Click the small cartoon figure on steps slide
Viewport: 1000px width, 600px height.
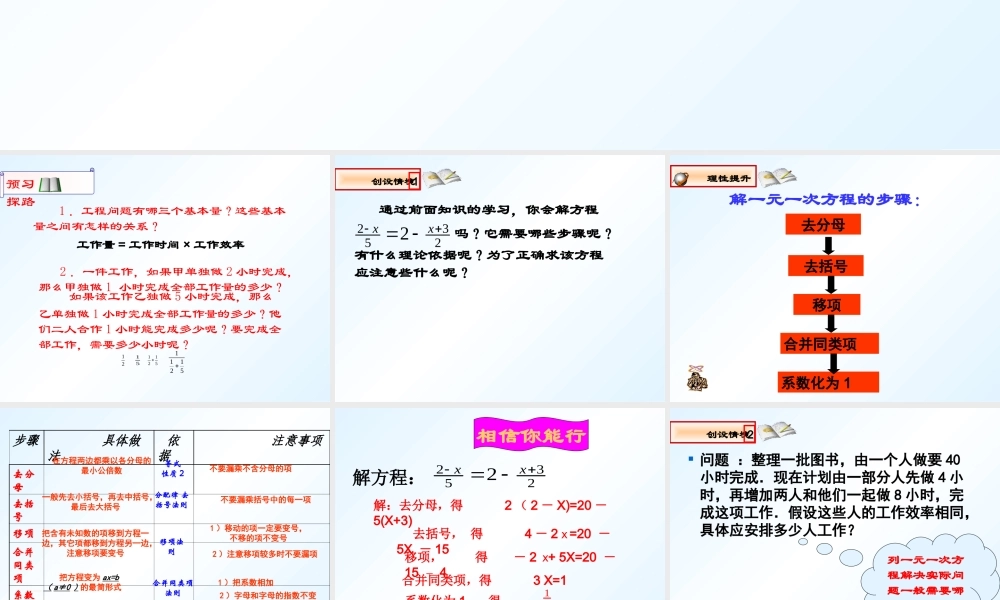coord(697,378)
